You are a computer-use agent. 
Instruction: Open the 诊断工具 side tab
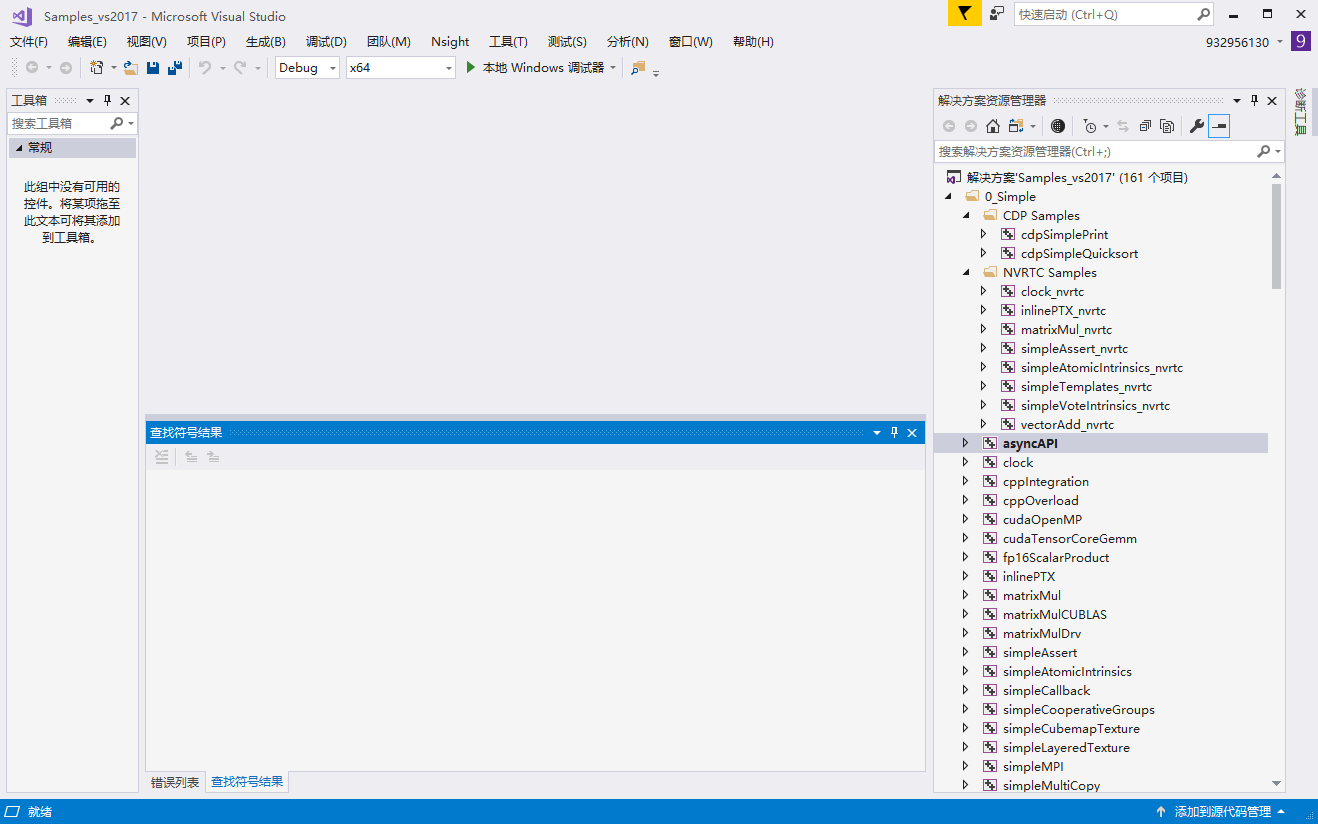pyautogui.click(x=1301, y=112)
